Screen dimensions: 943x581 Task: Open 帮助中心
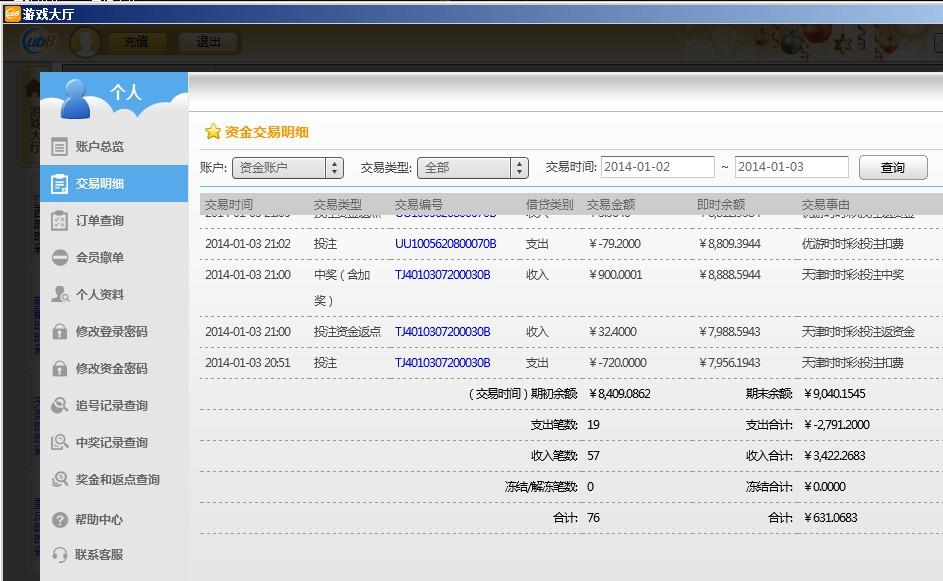[99, 519]
